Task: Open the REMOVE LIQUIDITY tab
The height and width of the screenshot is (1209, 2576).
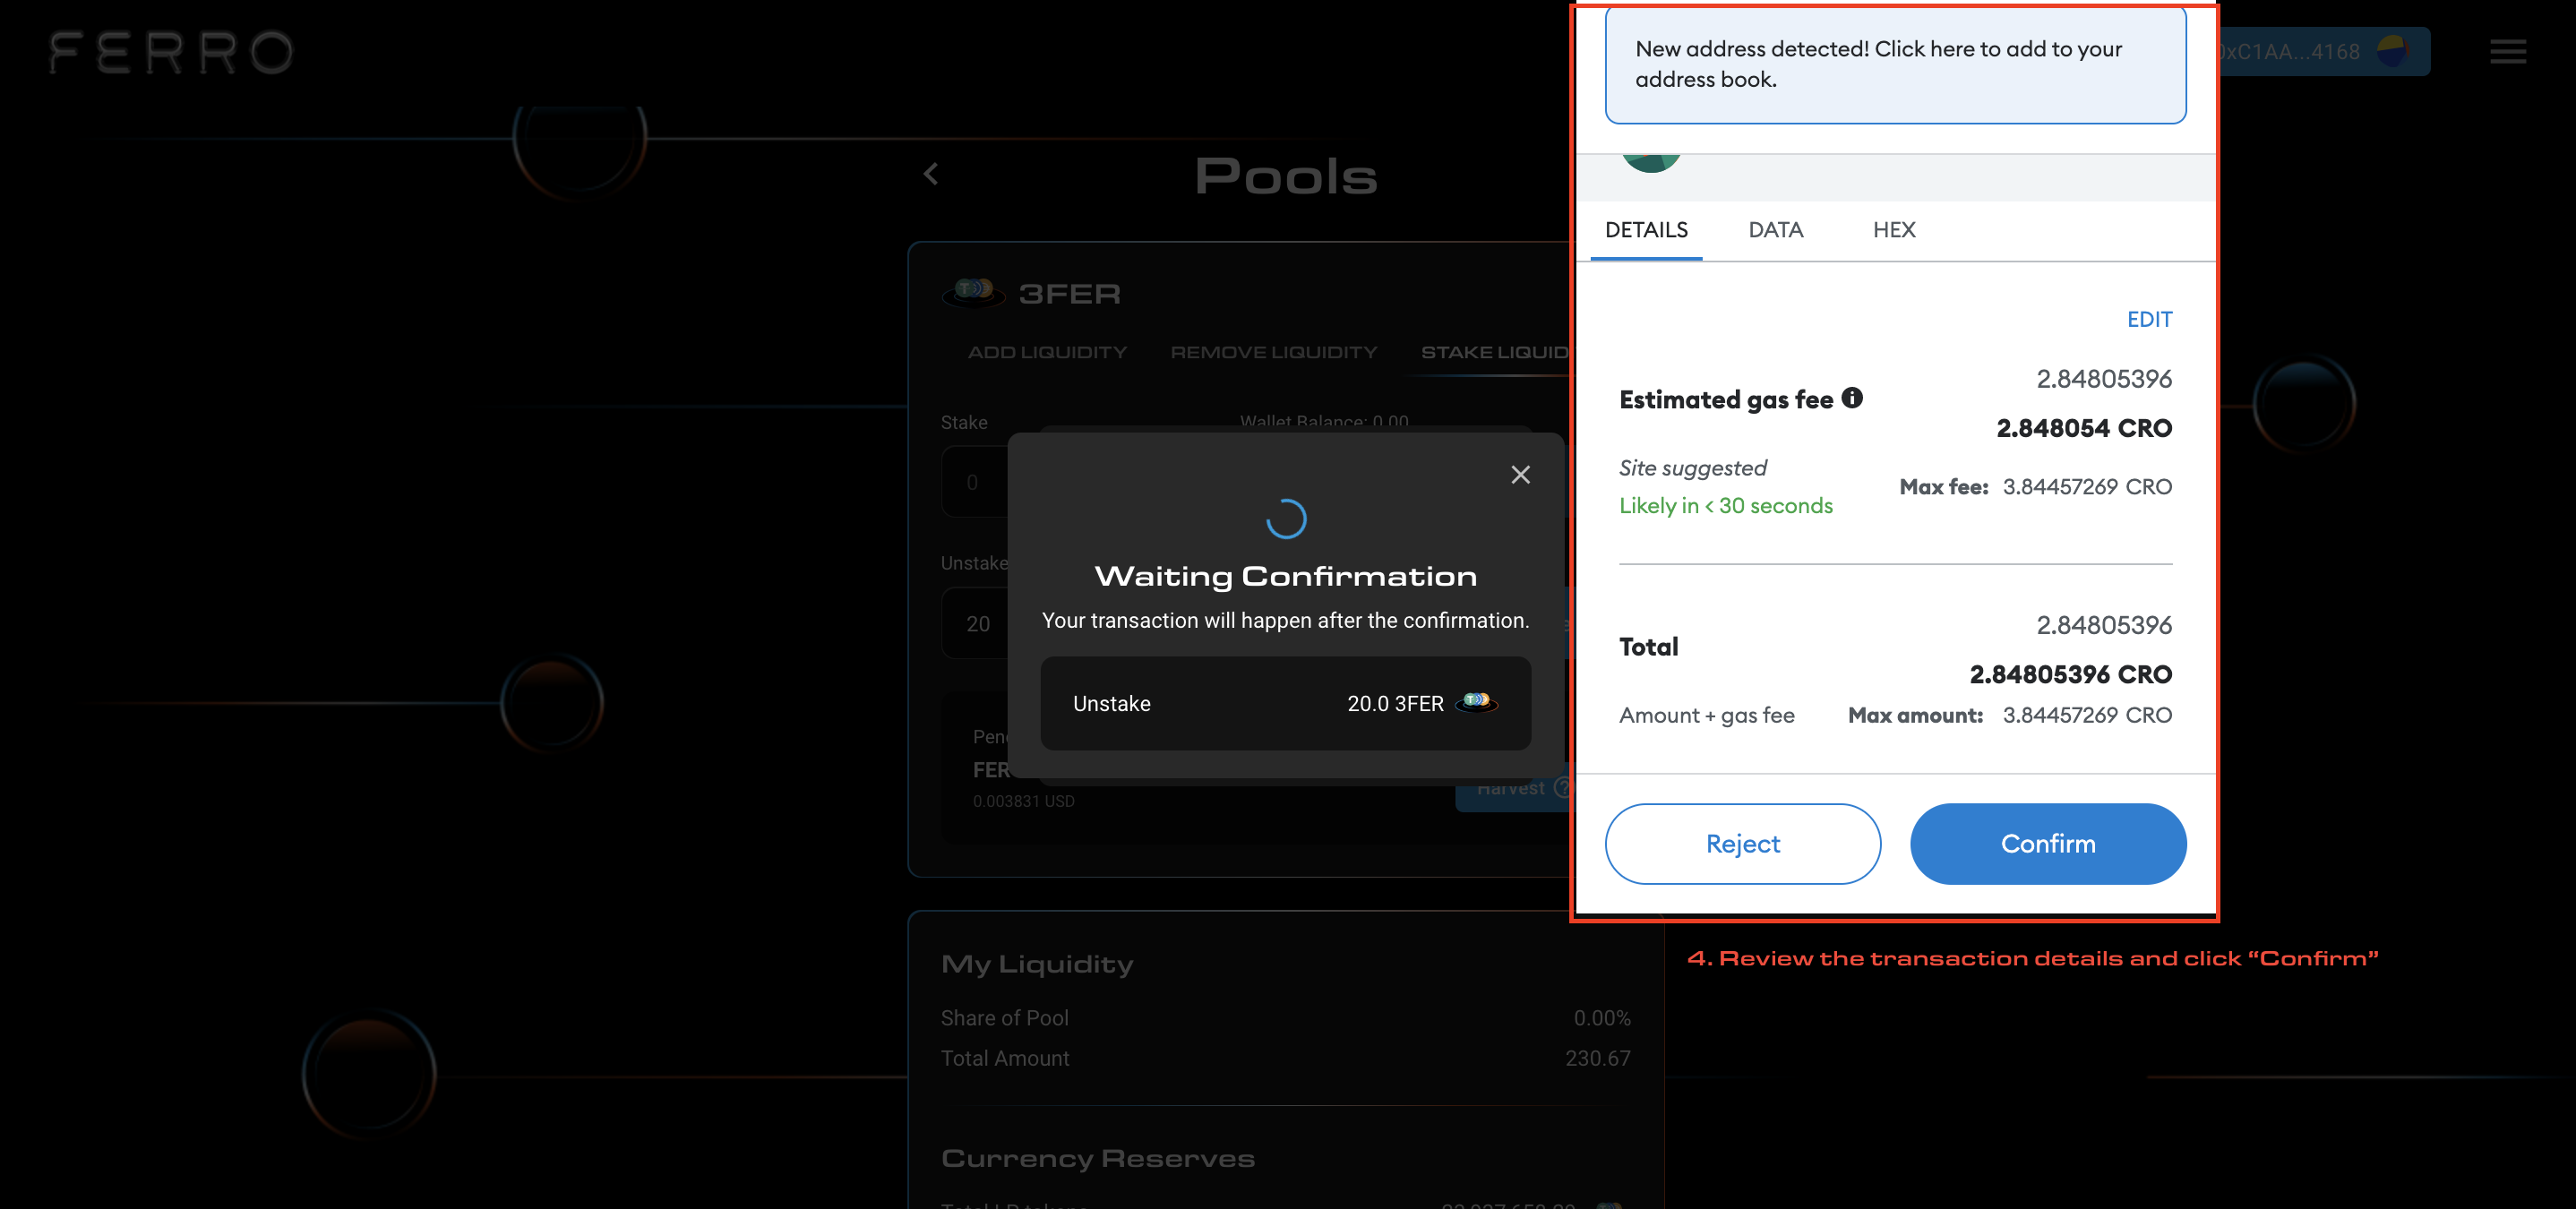Action: coord(1273,352)
